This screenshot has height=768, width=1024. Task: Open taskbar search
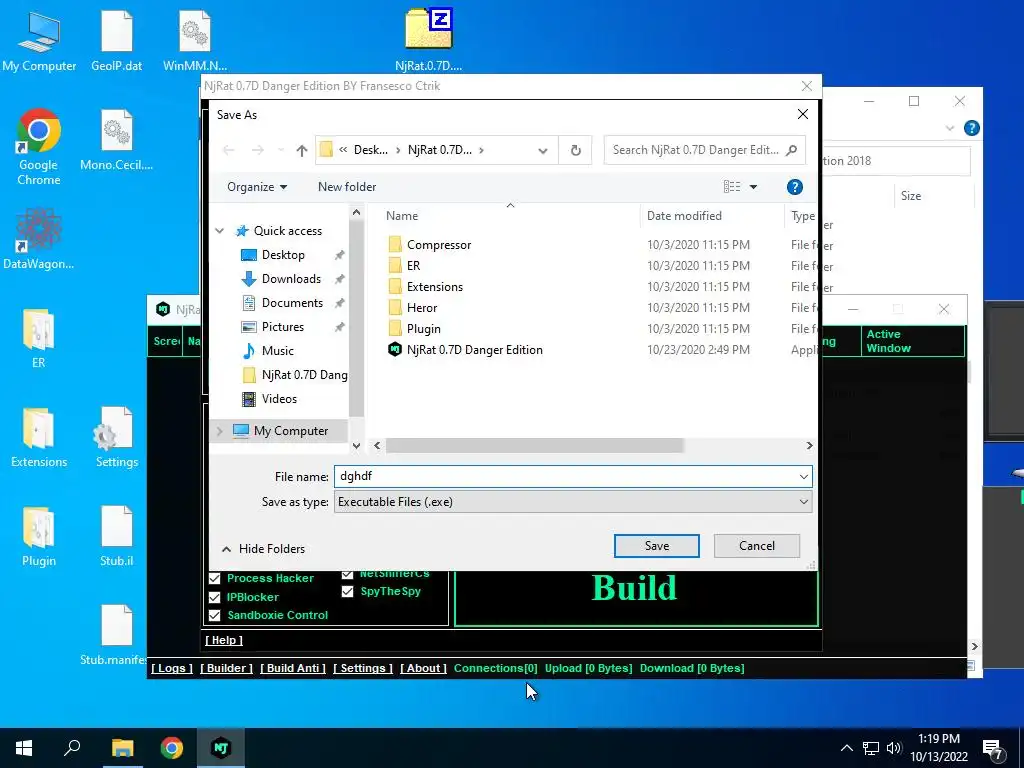point(72,748)
